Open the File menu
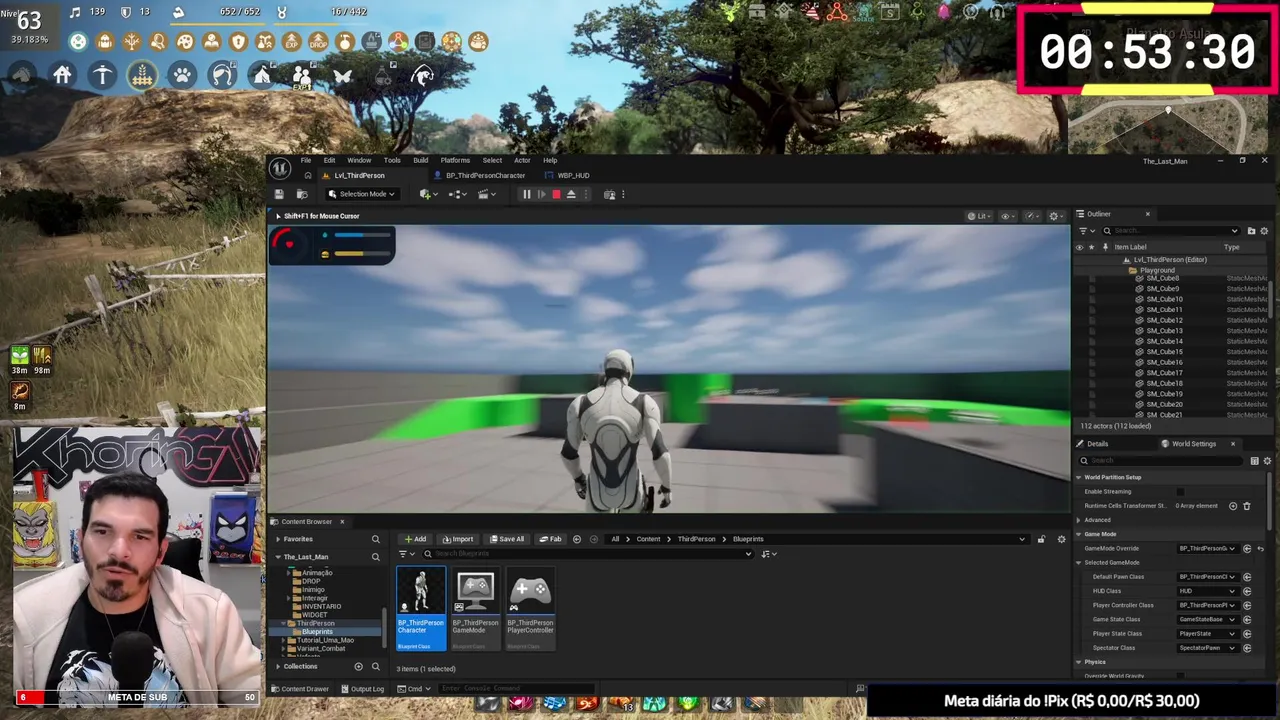 [x=306, y=160]
